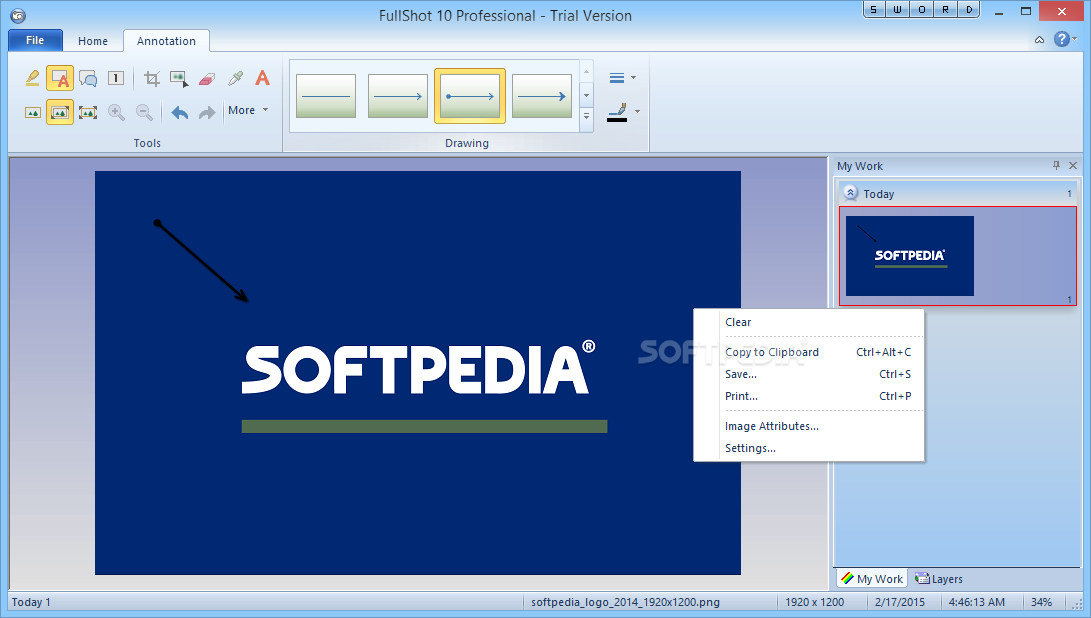1091x618 pixels.
Task: Click the W capture button in title bar
Action: point(898,10)
